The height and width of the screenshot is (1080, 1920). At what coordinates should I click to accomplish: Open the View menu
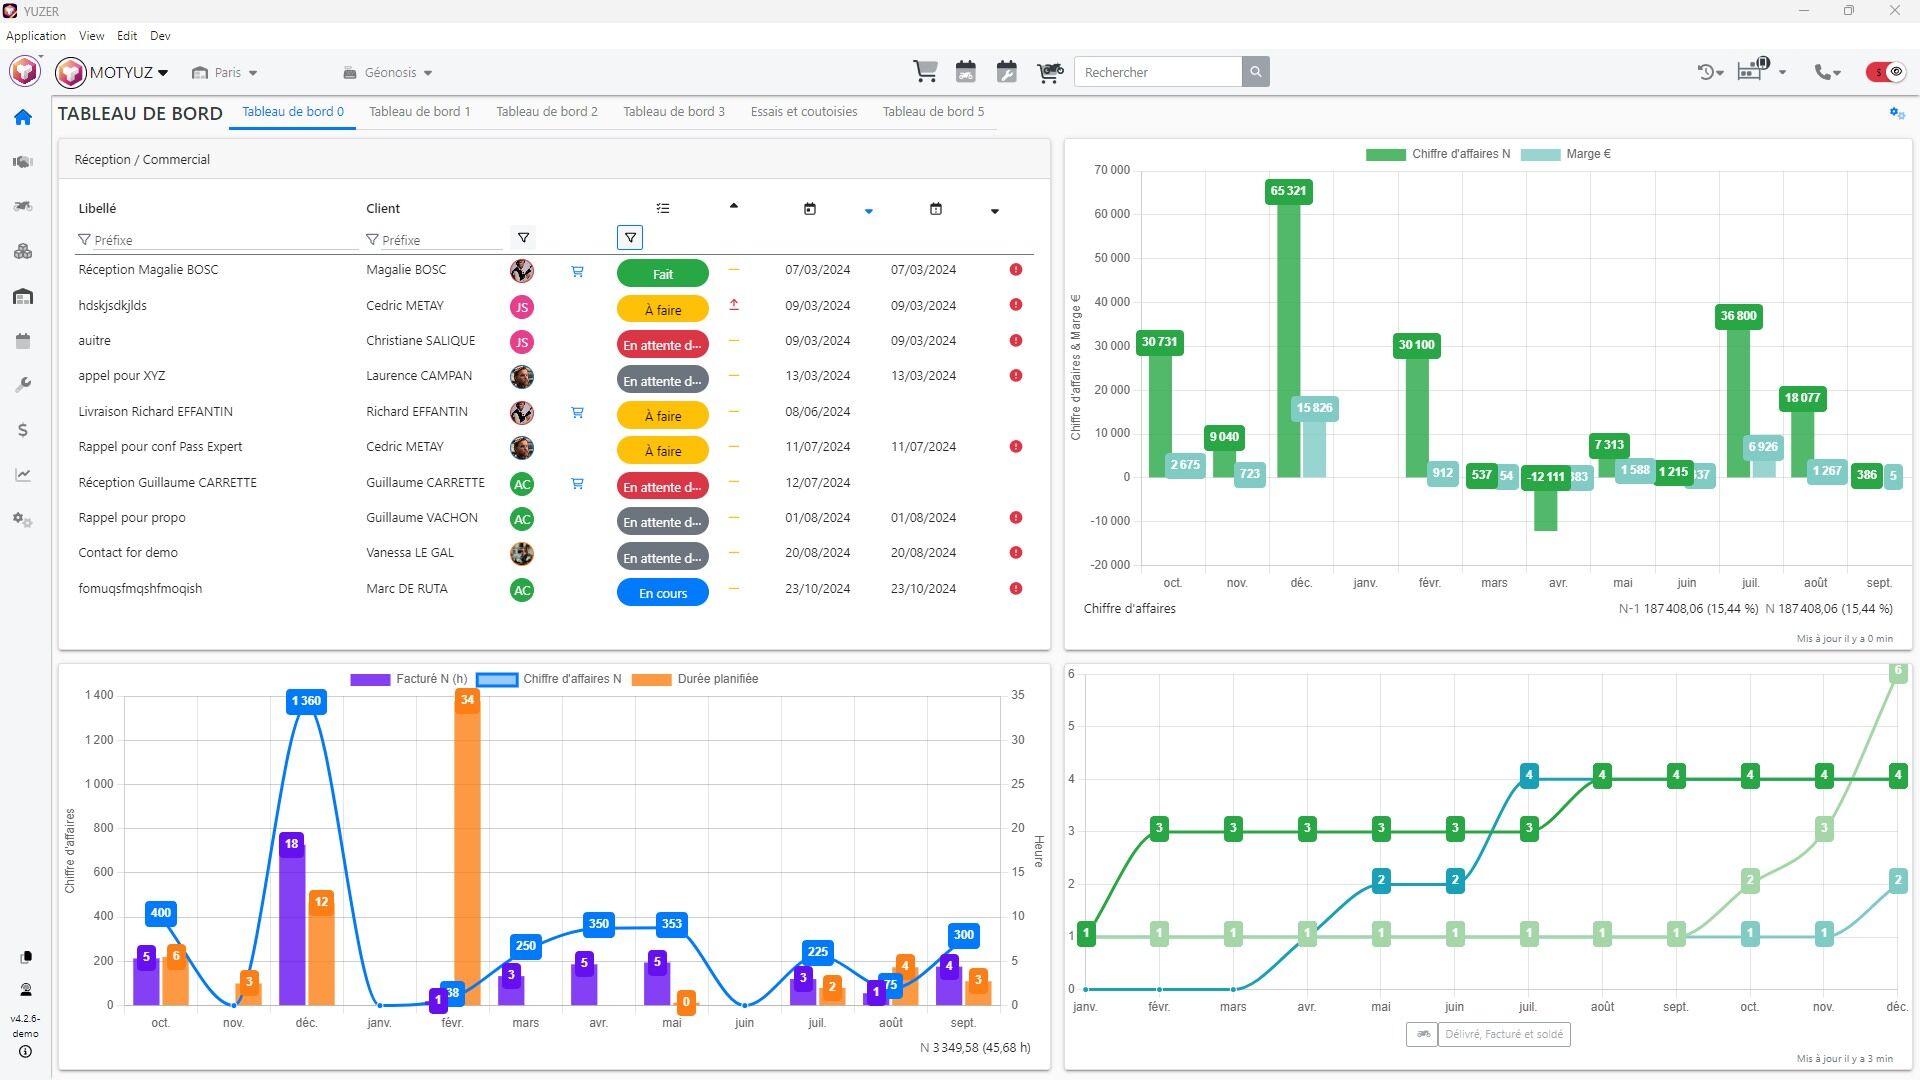pos(91,36)
